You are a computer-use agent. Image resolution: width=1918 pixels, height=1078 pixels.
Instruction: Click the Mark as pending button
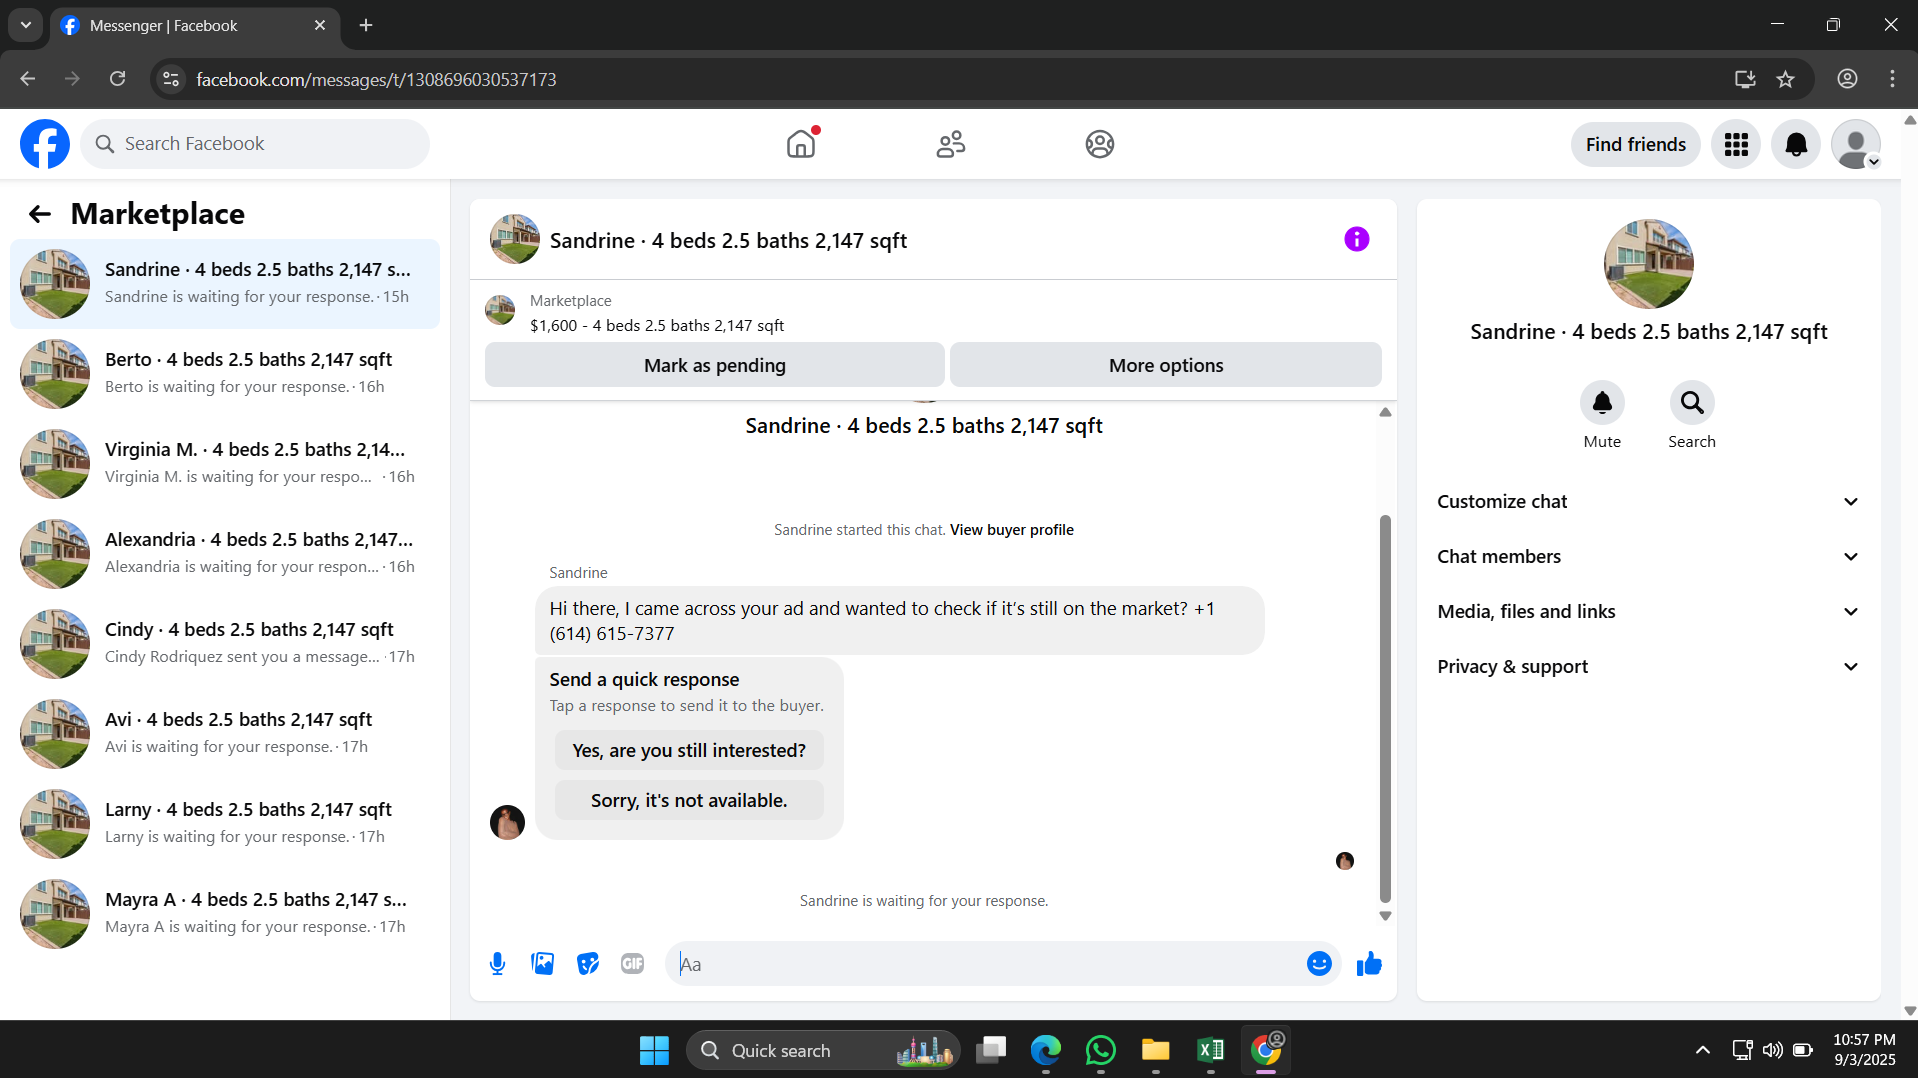coord(715,365)
